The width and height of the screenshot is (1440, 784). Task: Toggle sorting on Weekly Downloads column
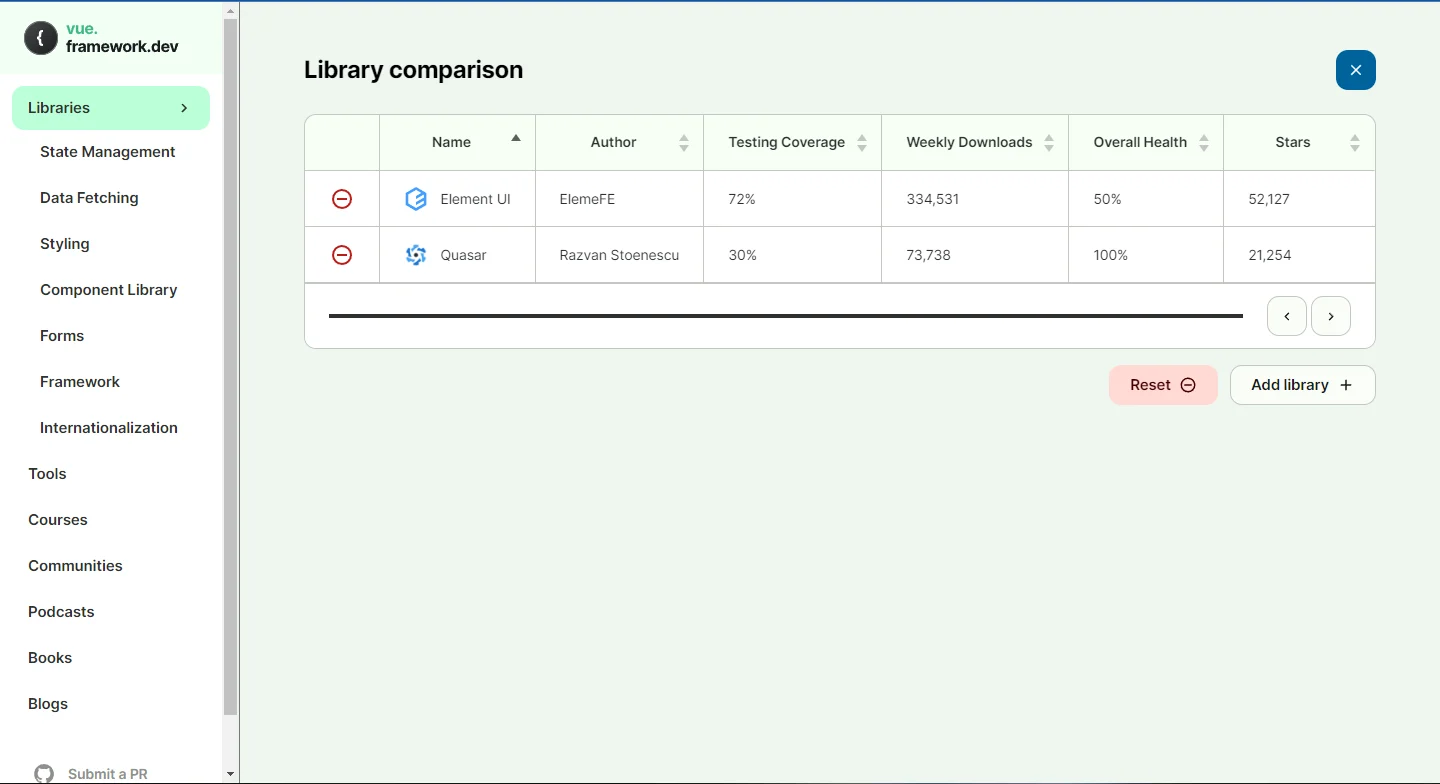point(1050,142)
